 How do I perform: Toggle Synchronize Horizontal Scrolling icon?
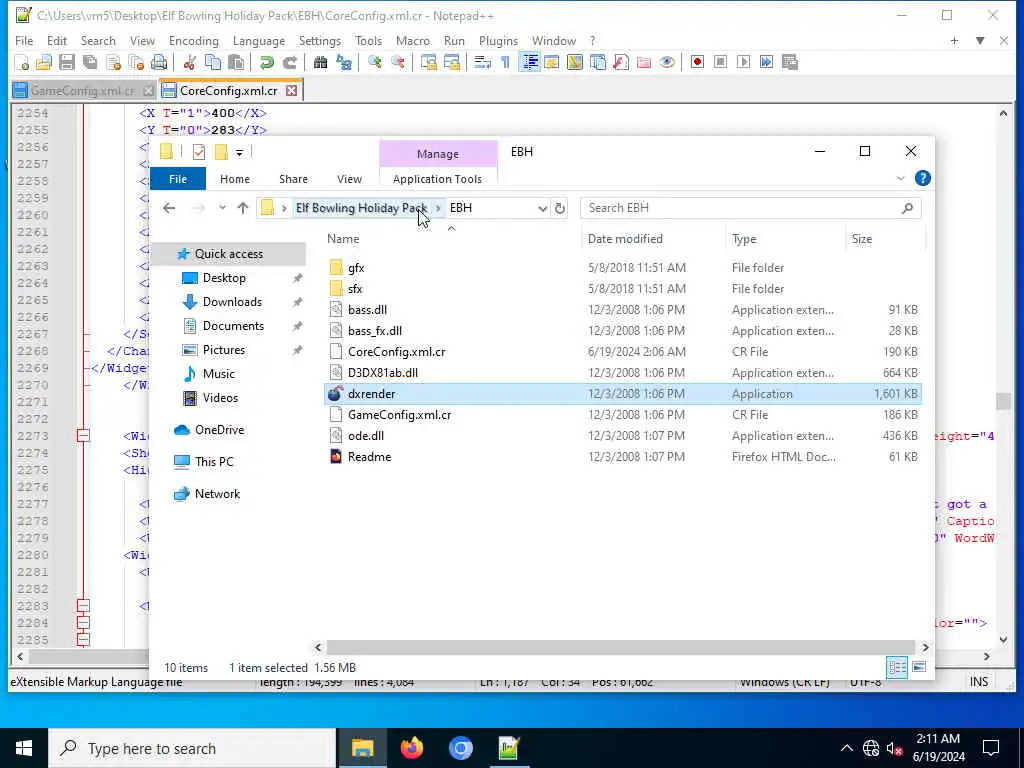(x=451, y=63)
